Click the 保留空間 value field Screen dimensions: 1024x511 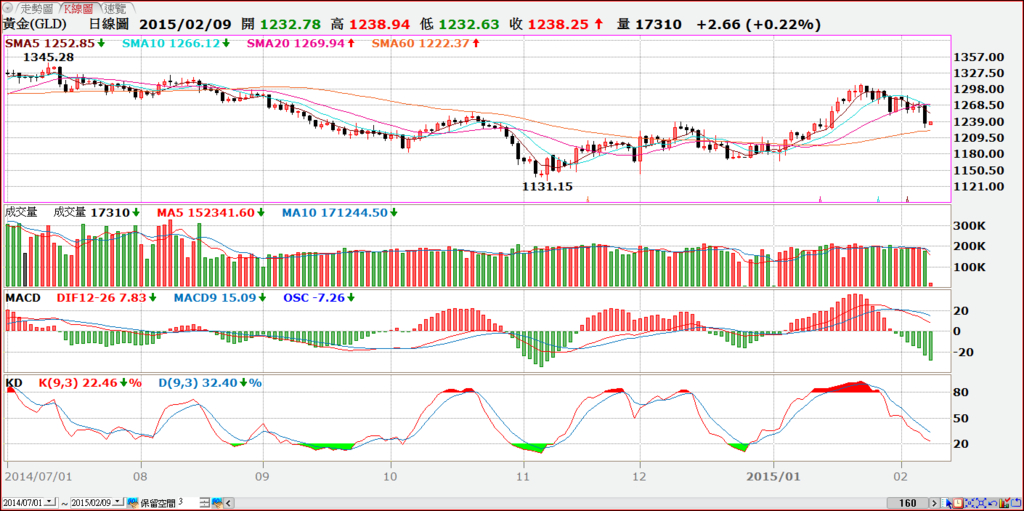187,503
